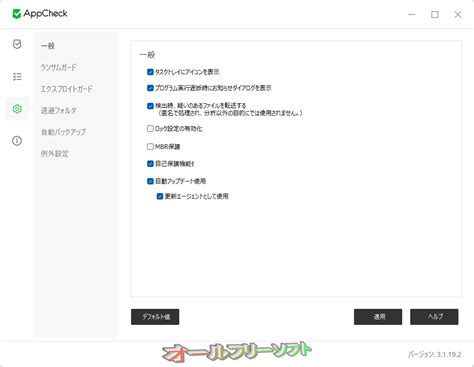Open the info icon in sidebar

pyautogui.click(x=17, y=141)
